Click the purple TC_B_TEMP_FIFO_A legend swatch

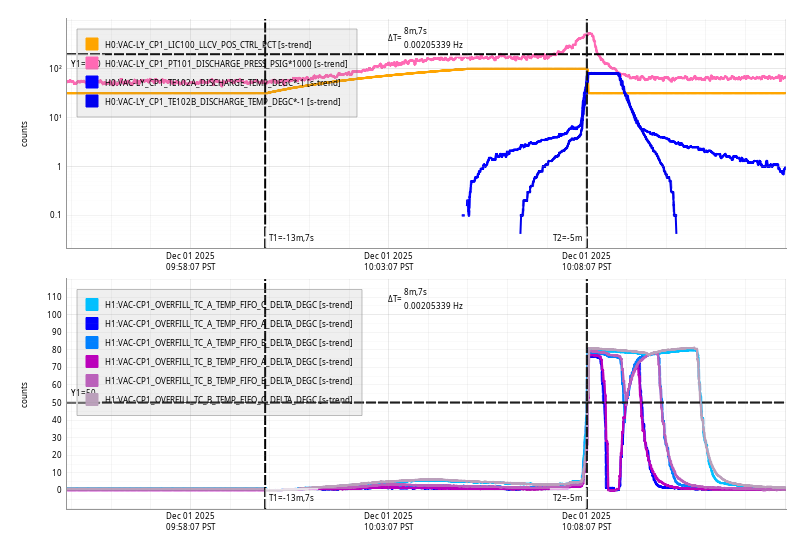click(x=92, y=362)
